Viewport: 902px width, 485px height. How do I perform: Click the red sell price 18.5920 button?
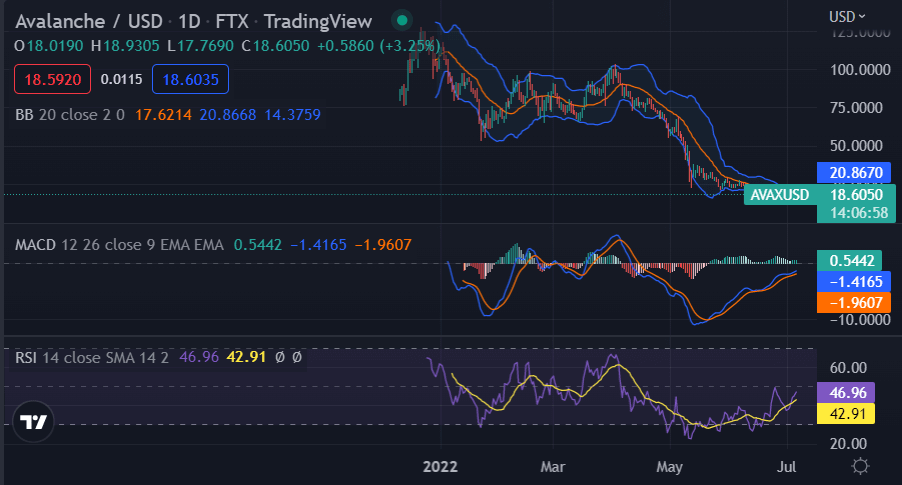pos(52,79)
